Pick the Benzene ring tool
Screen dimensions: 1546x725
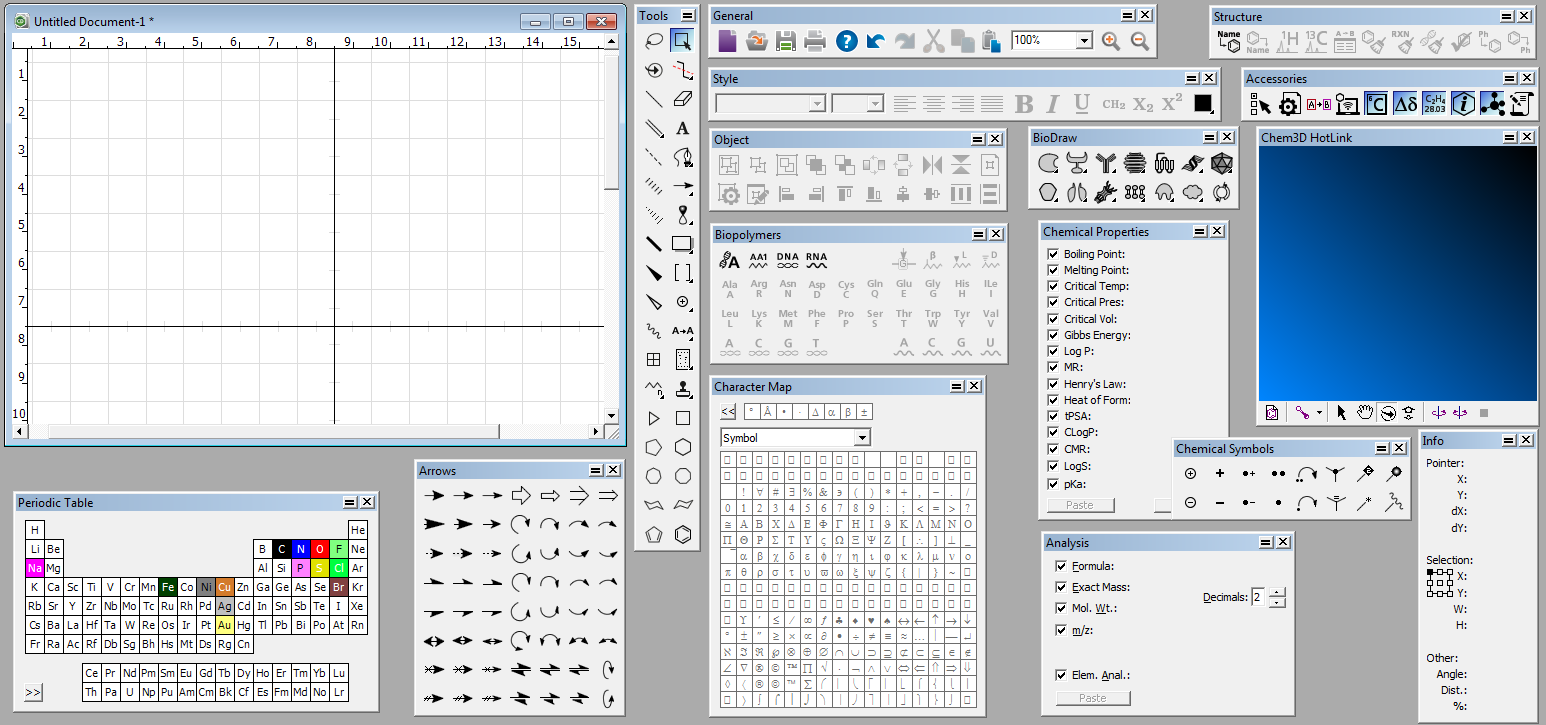[x=683, y=534]
